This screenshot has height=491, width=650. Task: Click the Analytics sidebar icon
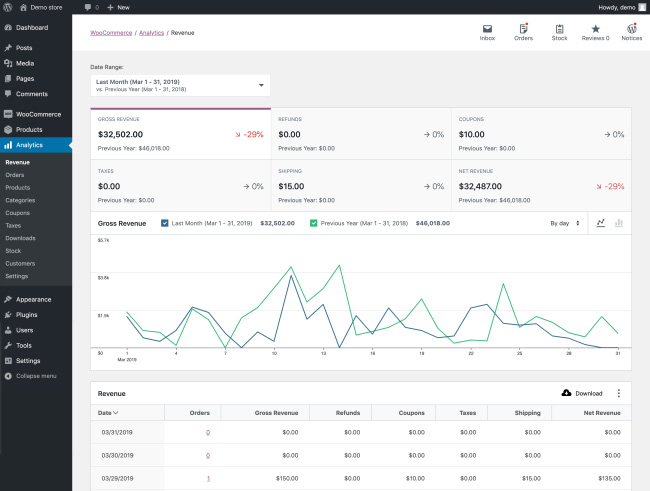coord(8,145)
